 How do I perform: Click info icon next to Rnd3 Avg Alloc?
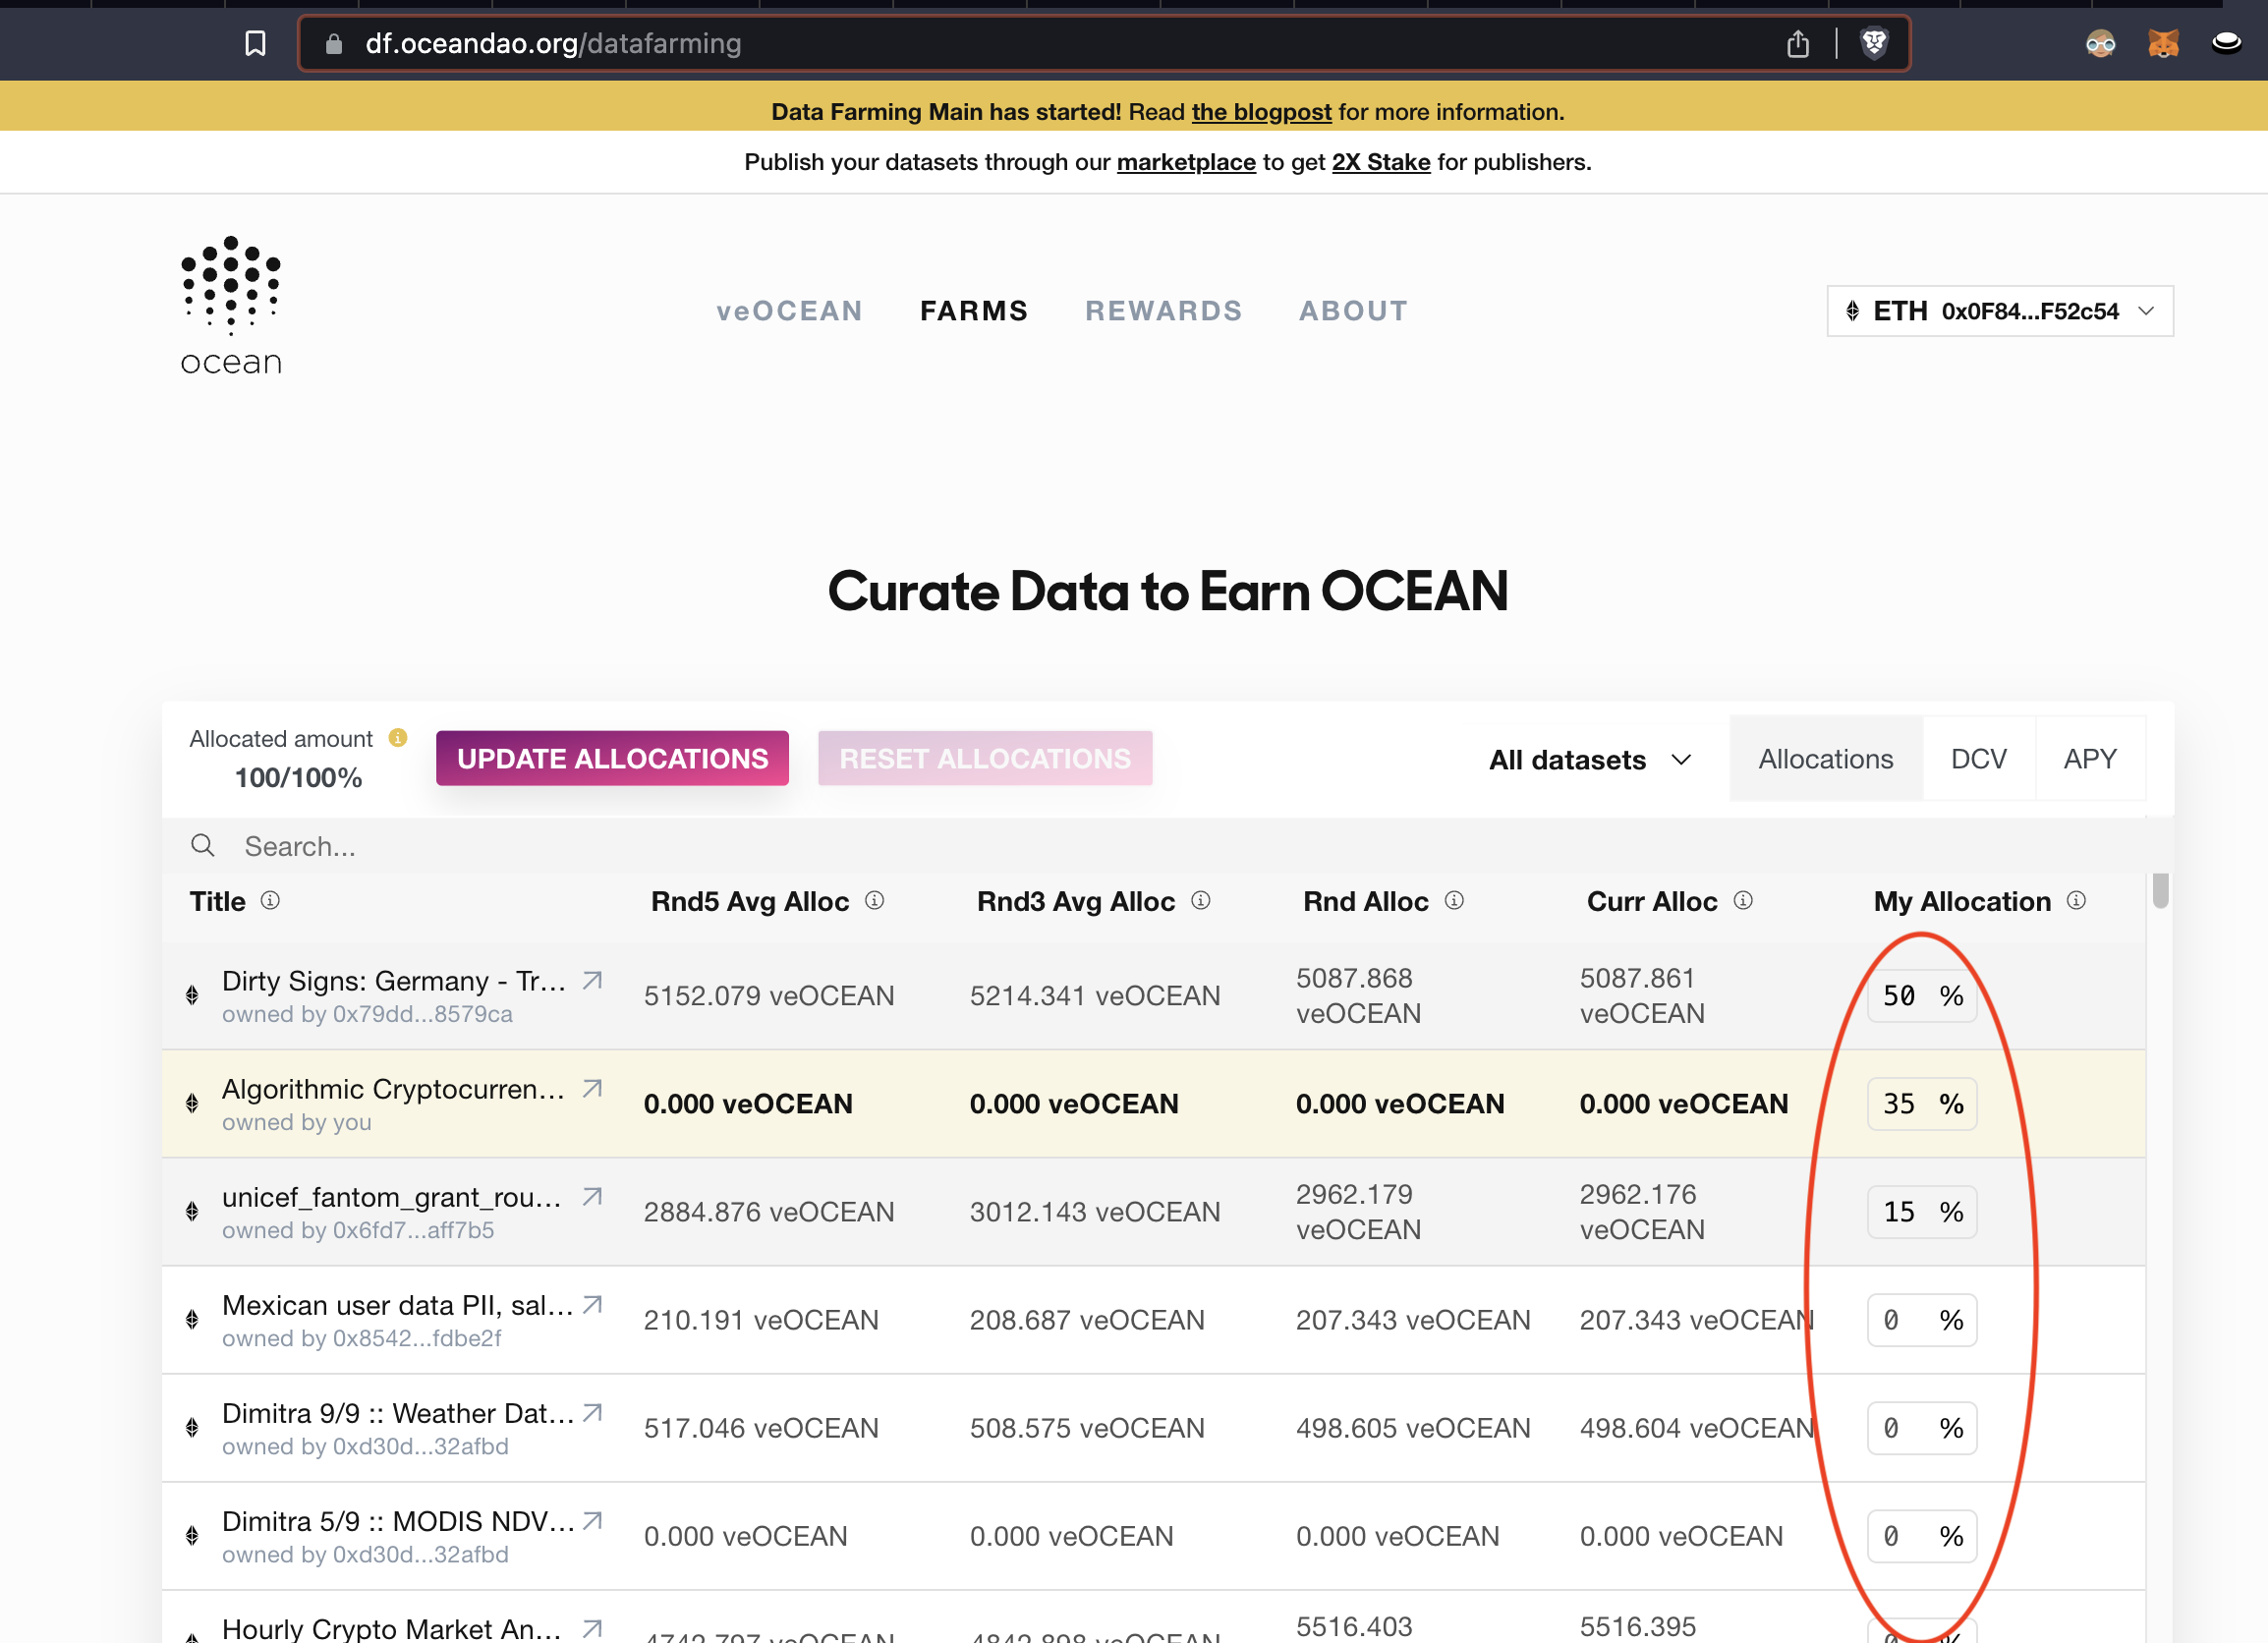coord(1200,900)
